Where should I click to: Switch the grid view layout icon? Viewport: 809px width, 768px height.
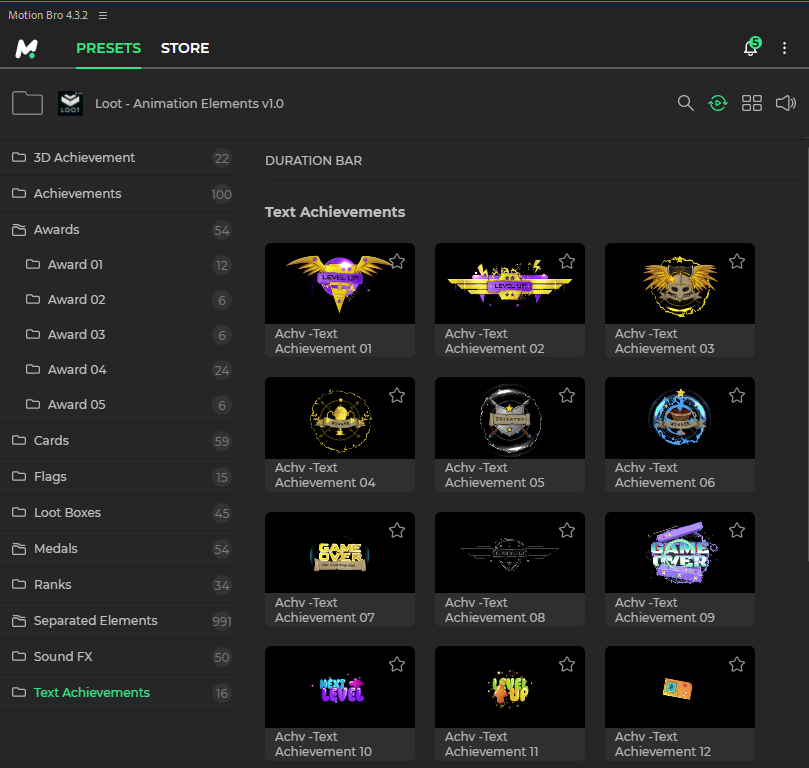pyautogui.click(x=752, y=103)
